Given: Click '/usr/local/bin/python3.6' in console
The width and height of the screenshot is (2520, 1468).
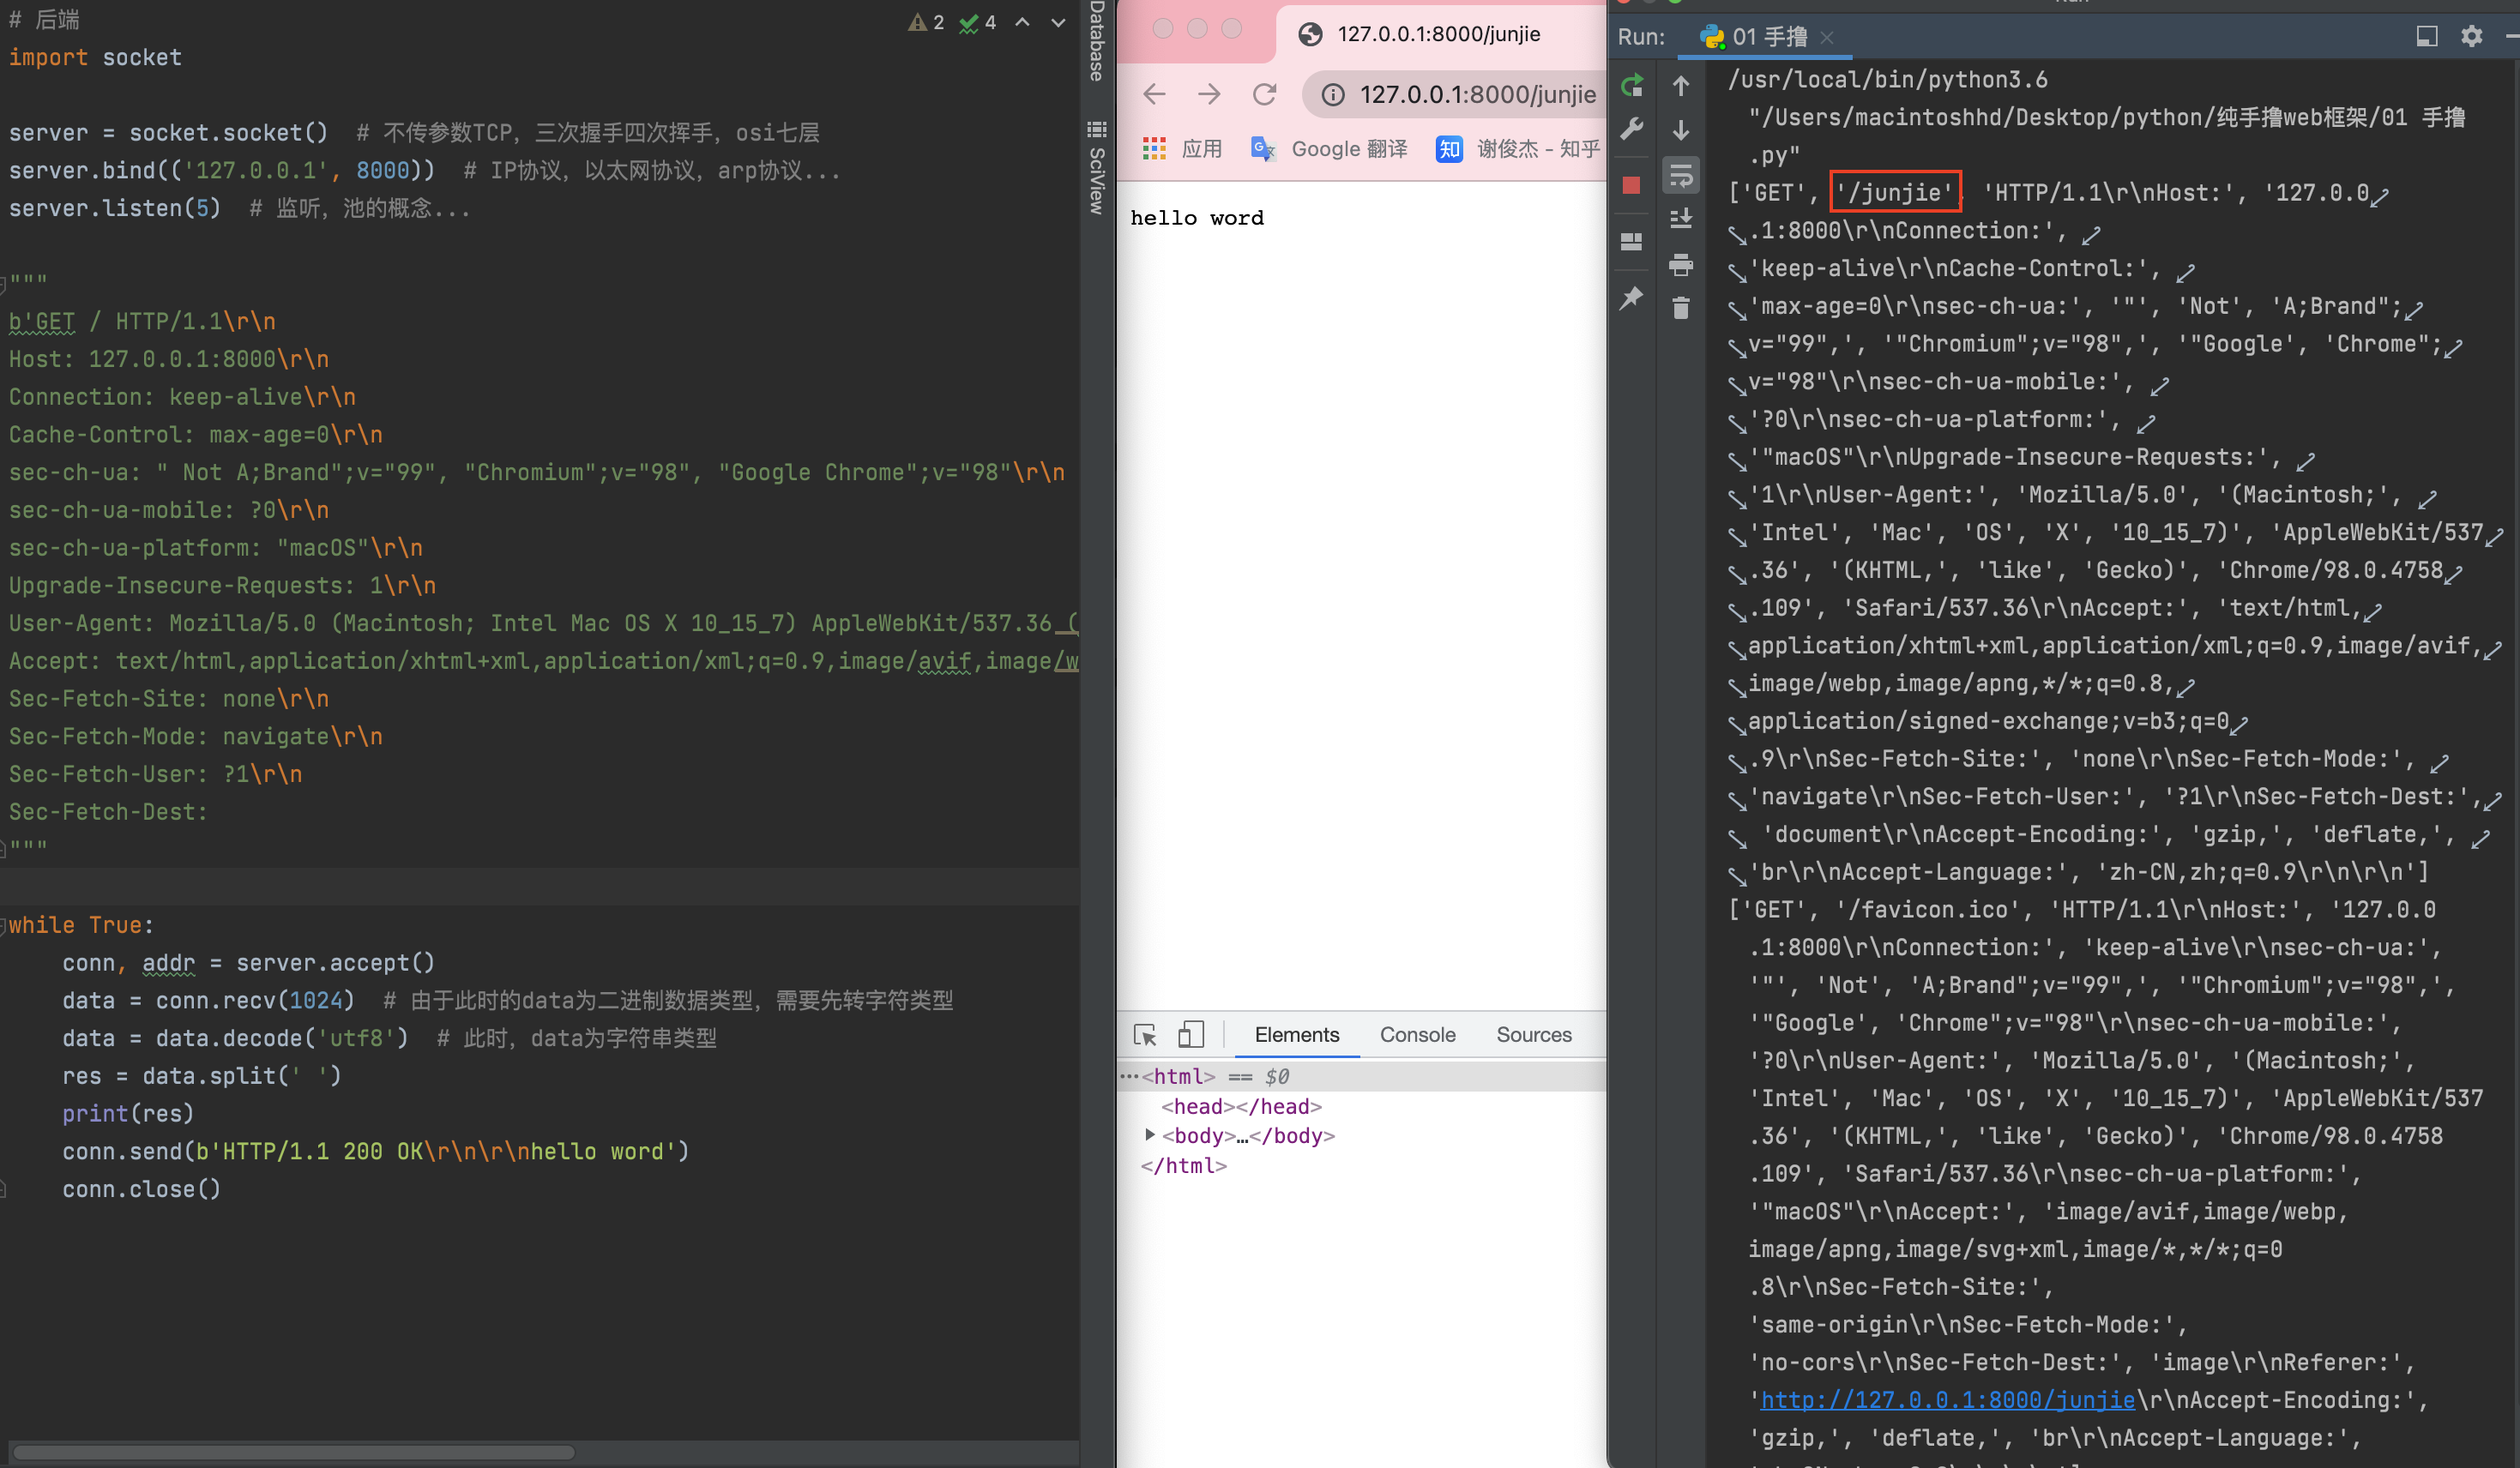Looking at the screenshot, I should click(1887, 79).
